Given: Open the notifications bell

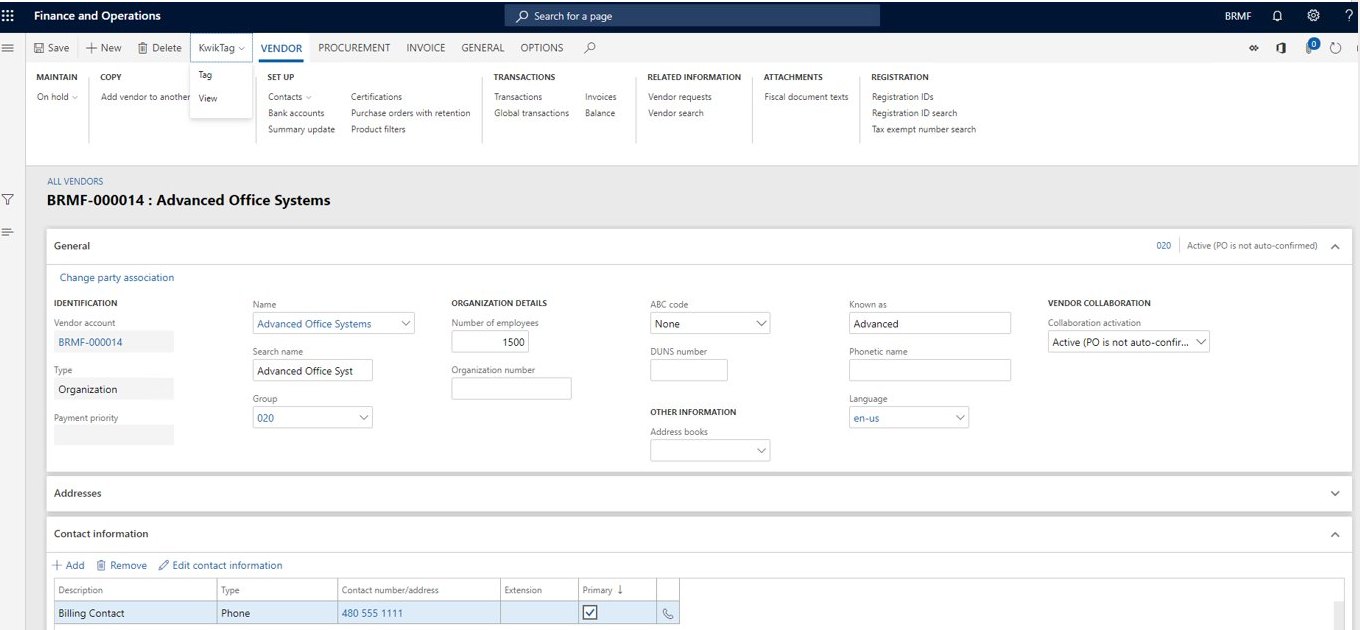Looking at the screenshot, I should (1277, 16).
